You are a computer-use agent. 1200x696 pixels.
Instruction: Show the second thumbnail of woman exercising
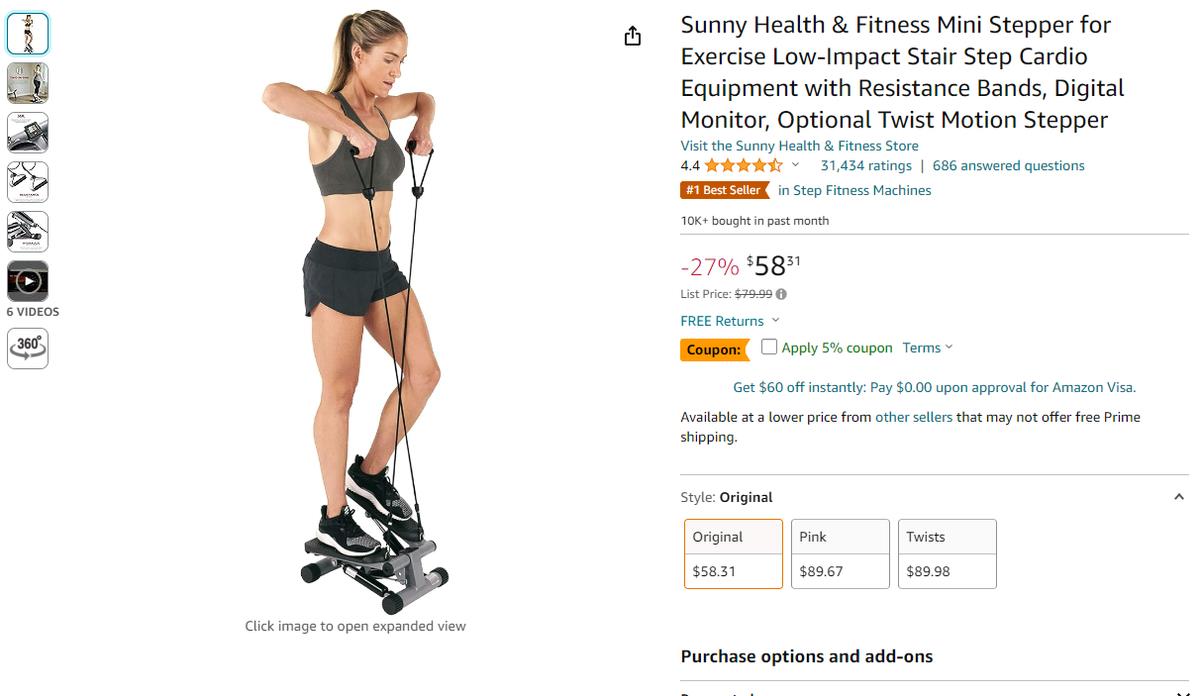click(x=28, y=83)
